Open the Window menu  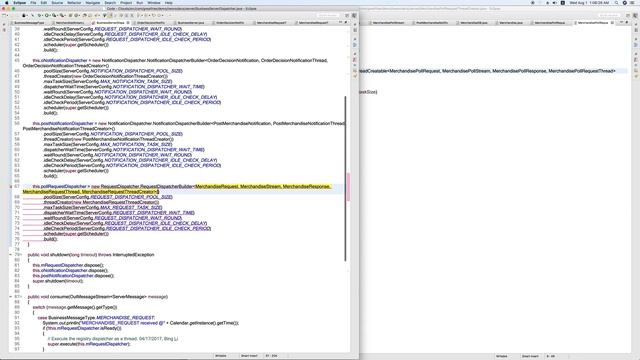[153, 2]
